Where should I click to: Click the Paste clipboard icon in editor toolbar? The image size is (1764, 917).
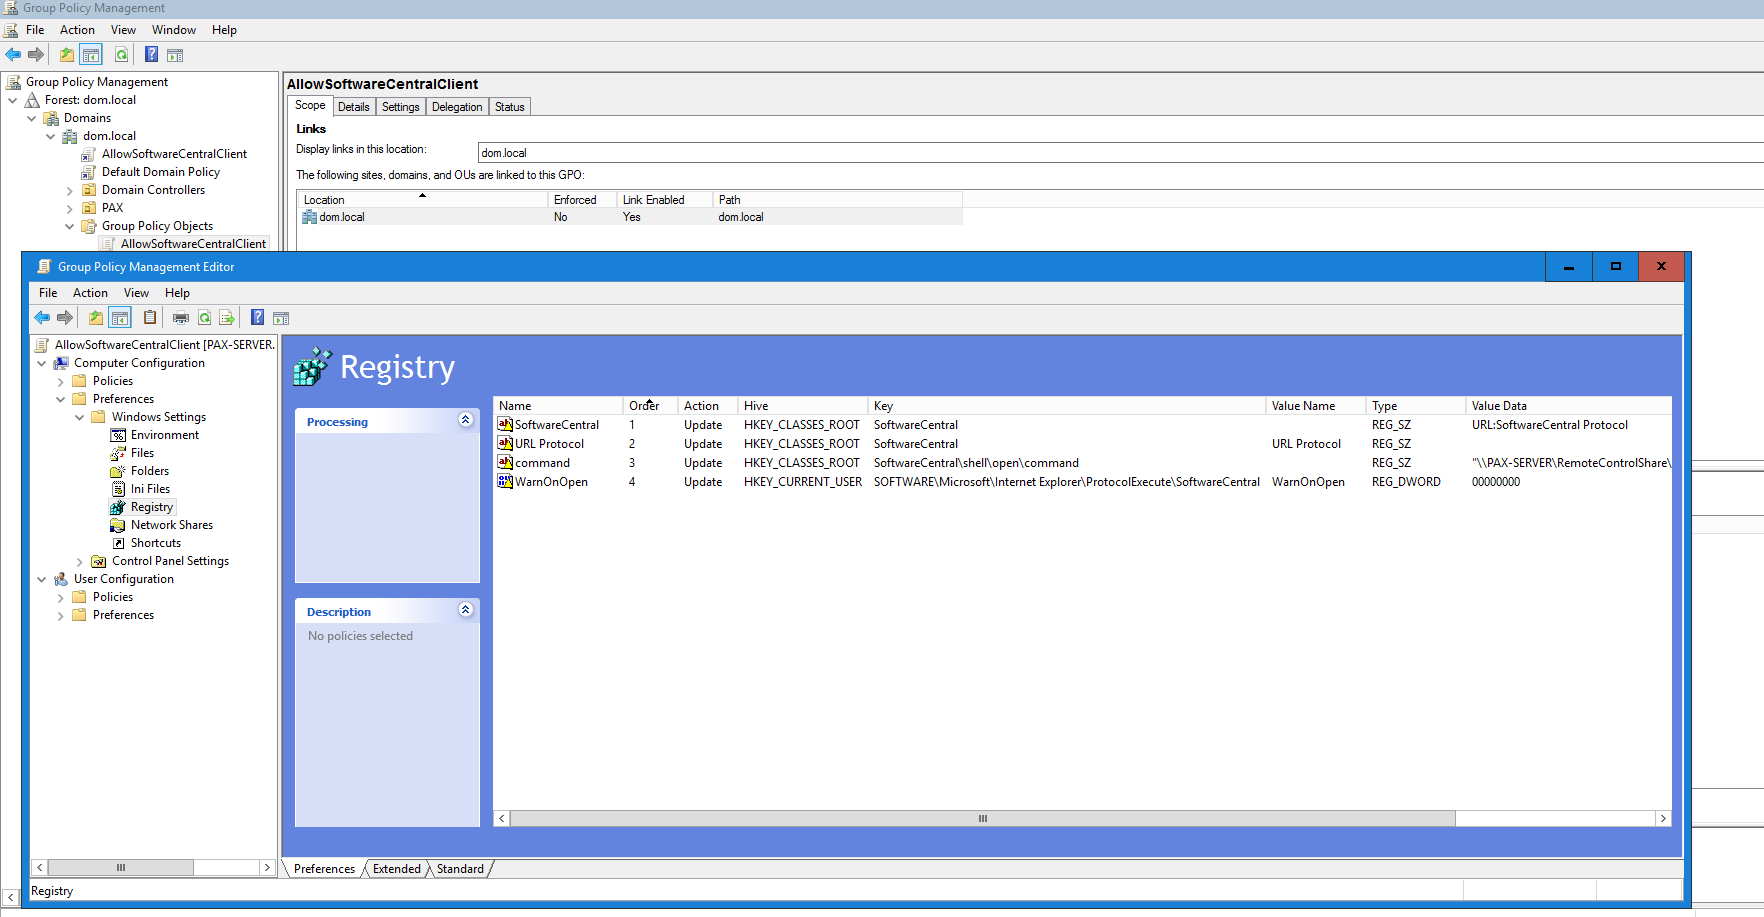pos(150,318)
